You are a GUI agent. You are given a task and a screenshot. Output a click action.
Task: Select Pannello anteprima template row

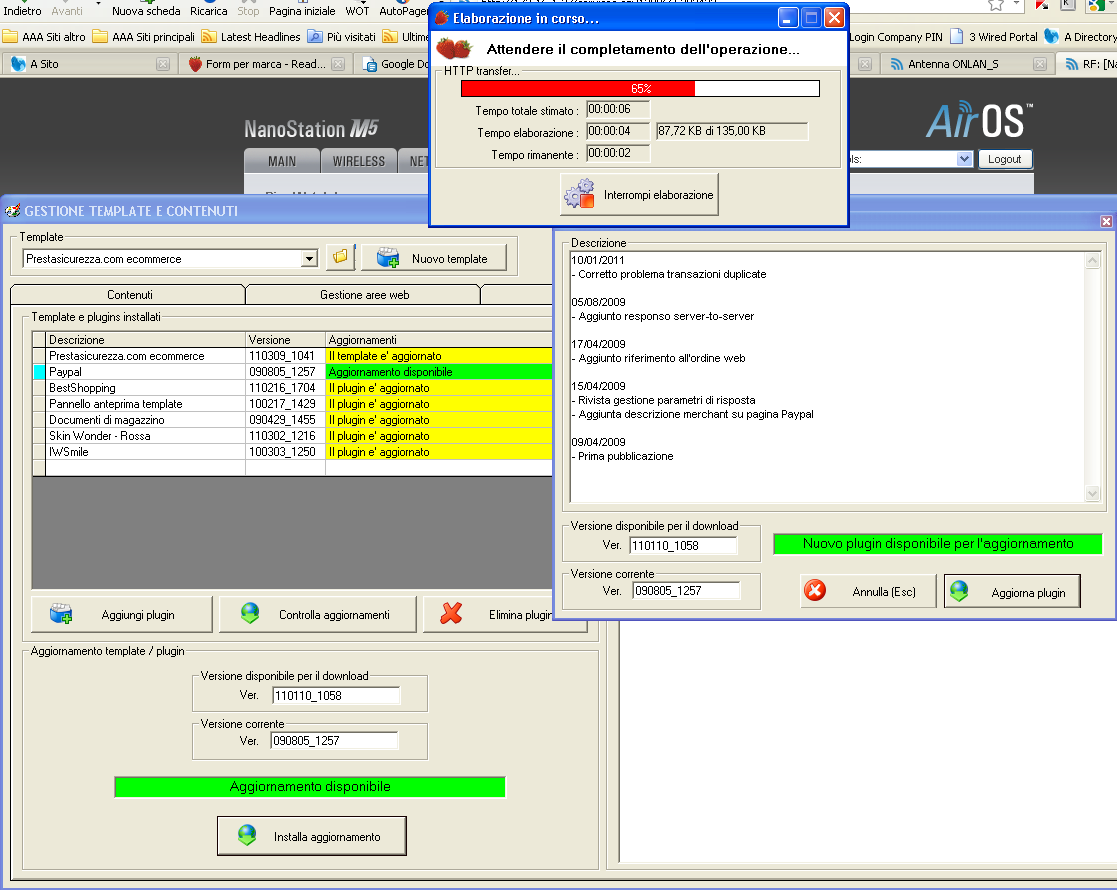[x=292, y=404]
